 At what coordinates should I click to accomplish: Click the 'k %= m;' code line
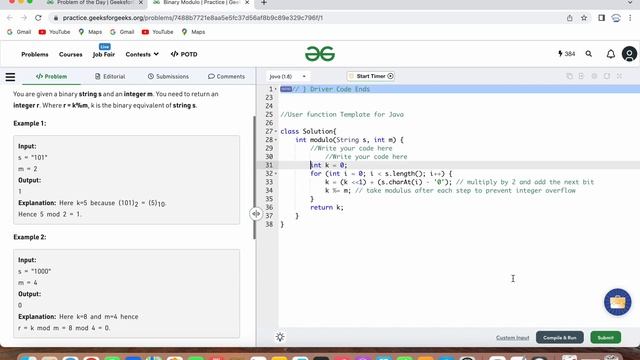pyautogui.click(x=338, y=191)
